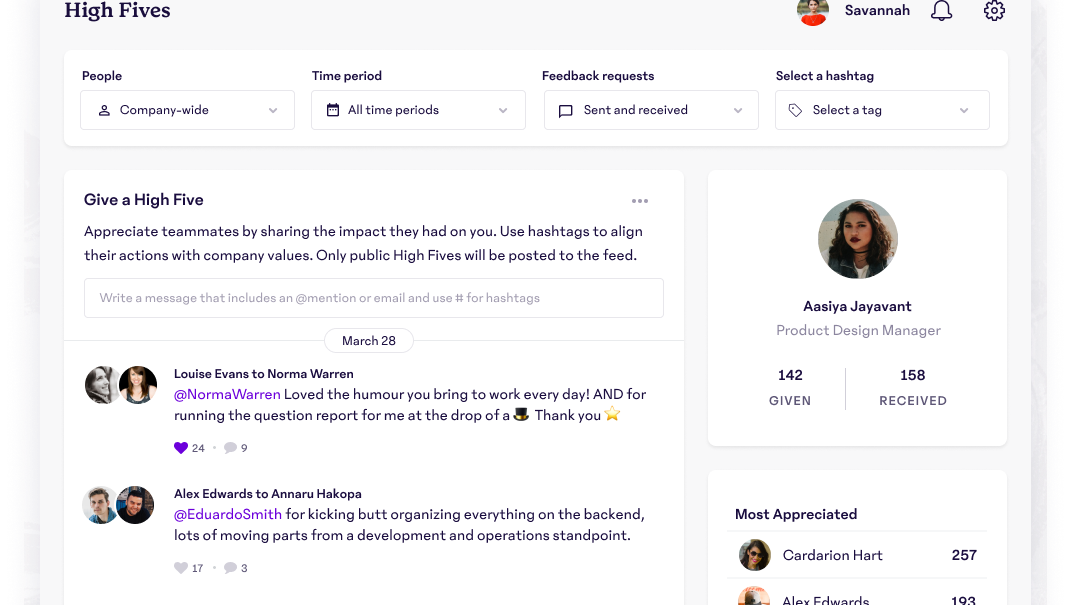The height and width of the screenshot is (605, 1074).
Task: Expand the Company-wide people dropdown
Action: (x=188, y=110)
